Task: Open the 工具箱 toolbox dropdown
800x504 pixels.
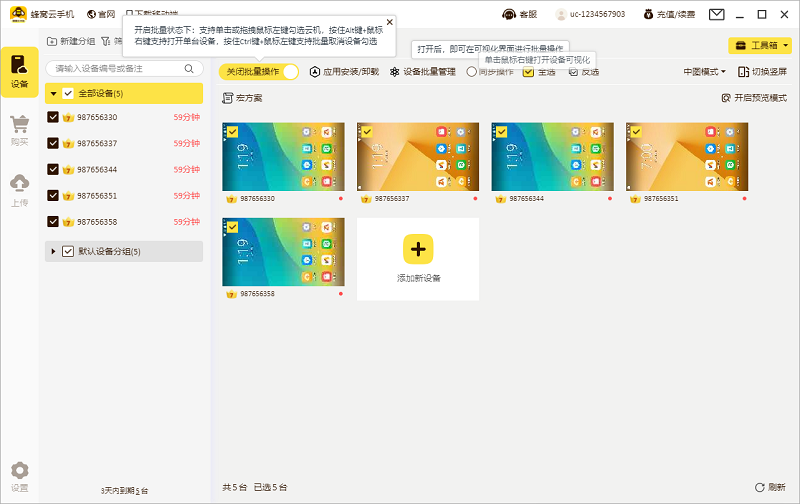Action: pos(760,45)
